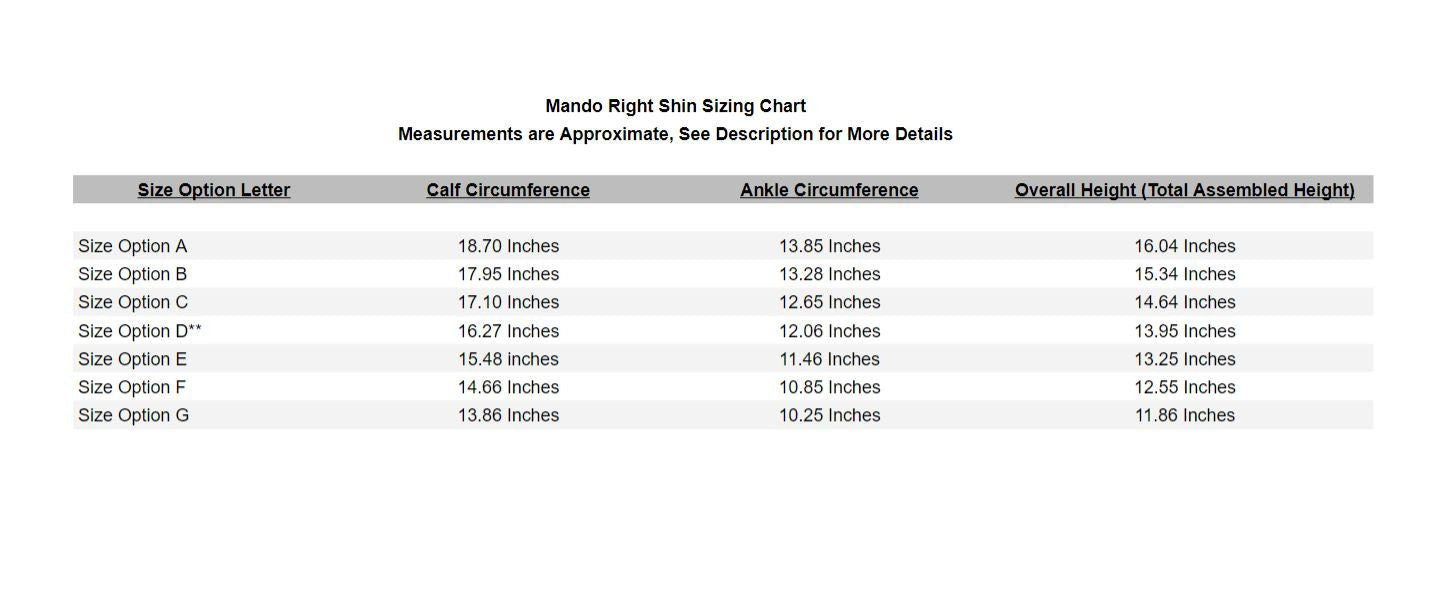
Task: Select the Size Option G row label
Action: pos(134,415)
